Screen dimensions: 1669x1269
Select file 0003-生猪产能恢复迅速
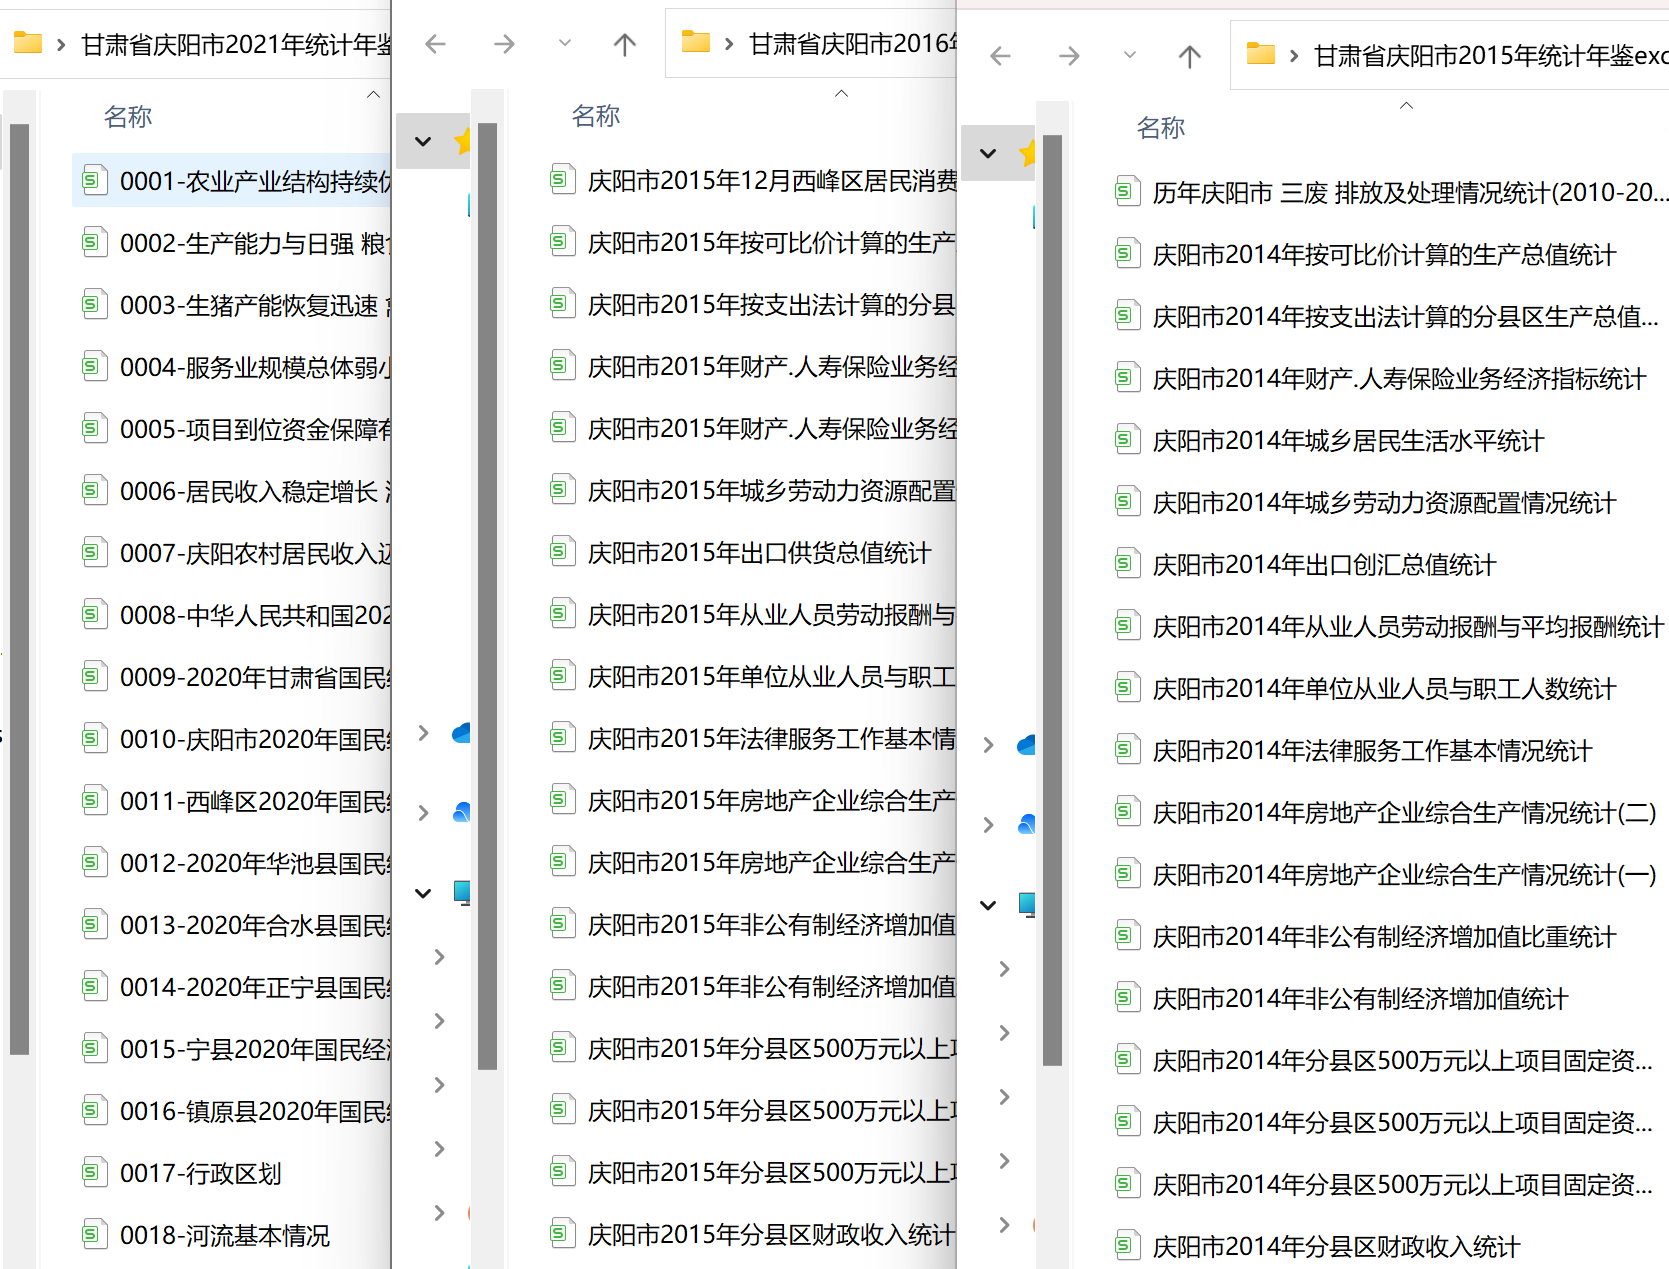point(255,306)
